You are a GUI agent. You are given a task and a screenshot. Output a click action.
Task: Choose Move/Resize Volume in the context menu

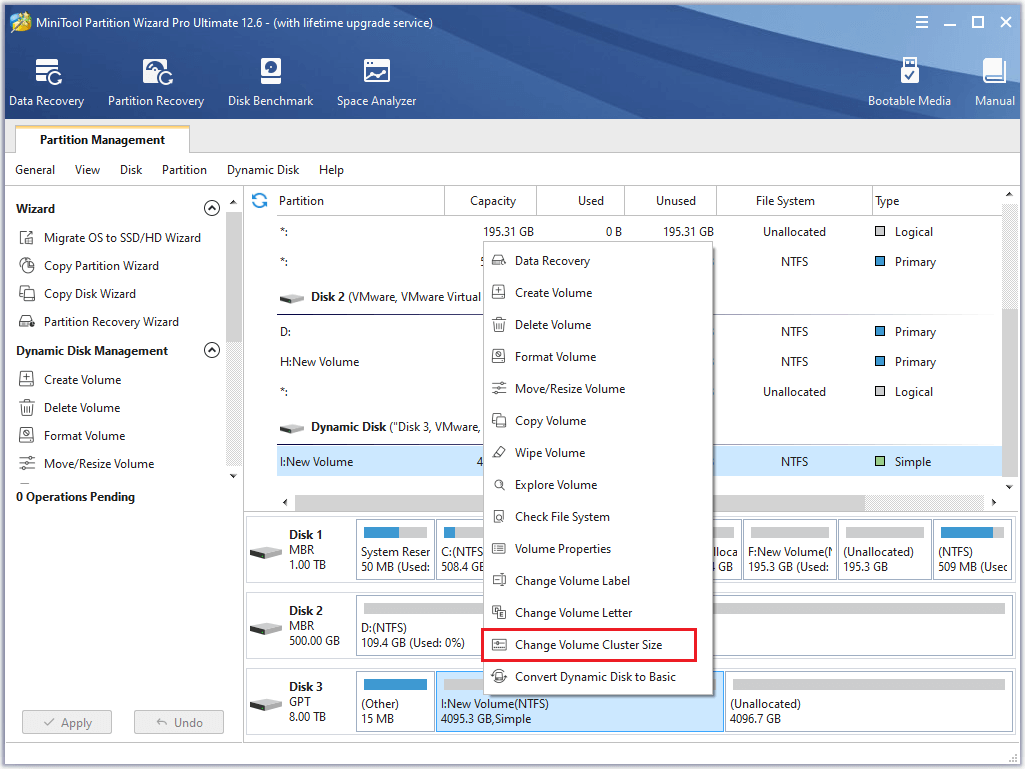tap(597, 389)
